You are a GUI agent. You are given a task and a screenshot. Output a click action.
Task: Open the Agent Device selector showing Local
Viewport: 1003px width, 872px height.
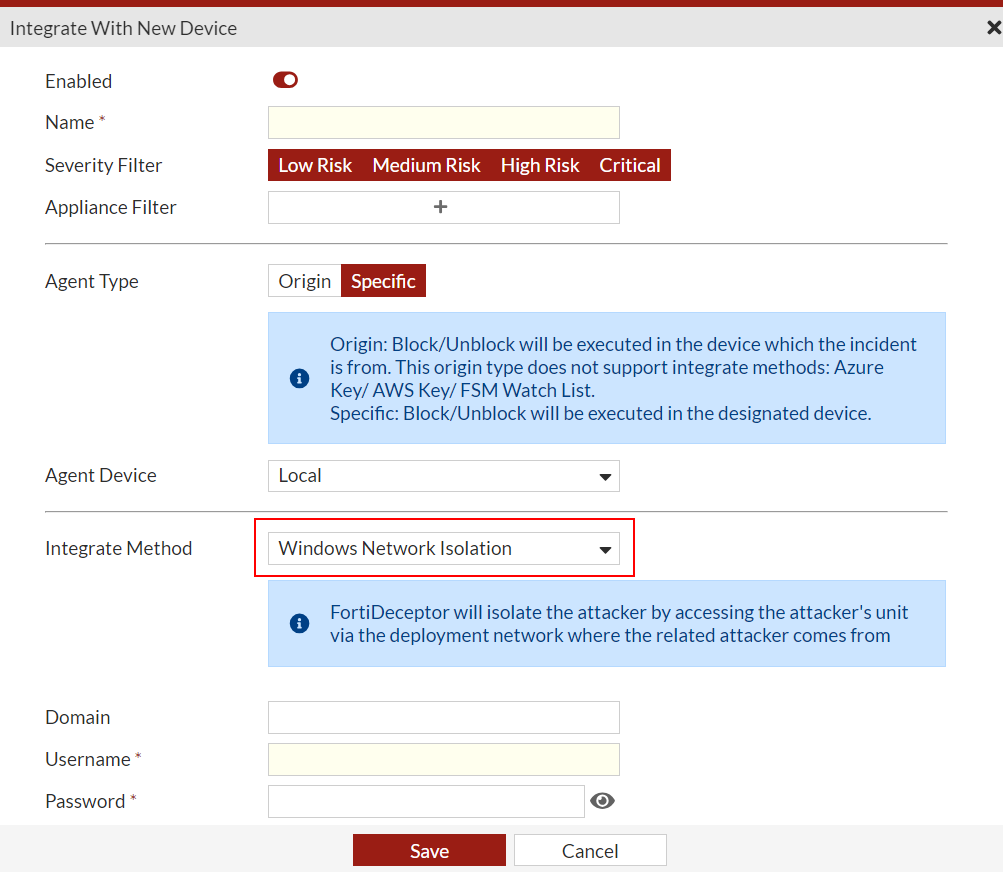coord(443,476)
